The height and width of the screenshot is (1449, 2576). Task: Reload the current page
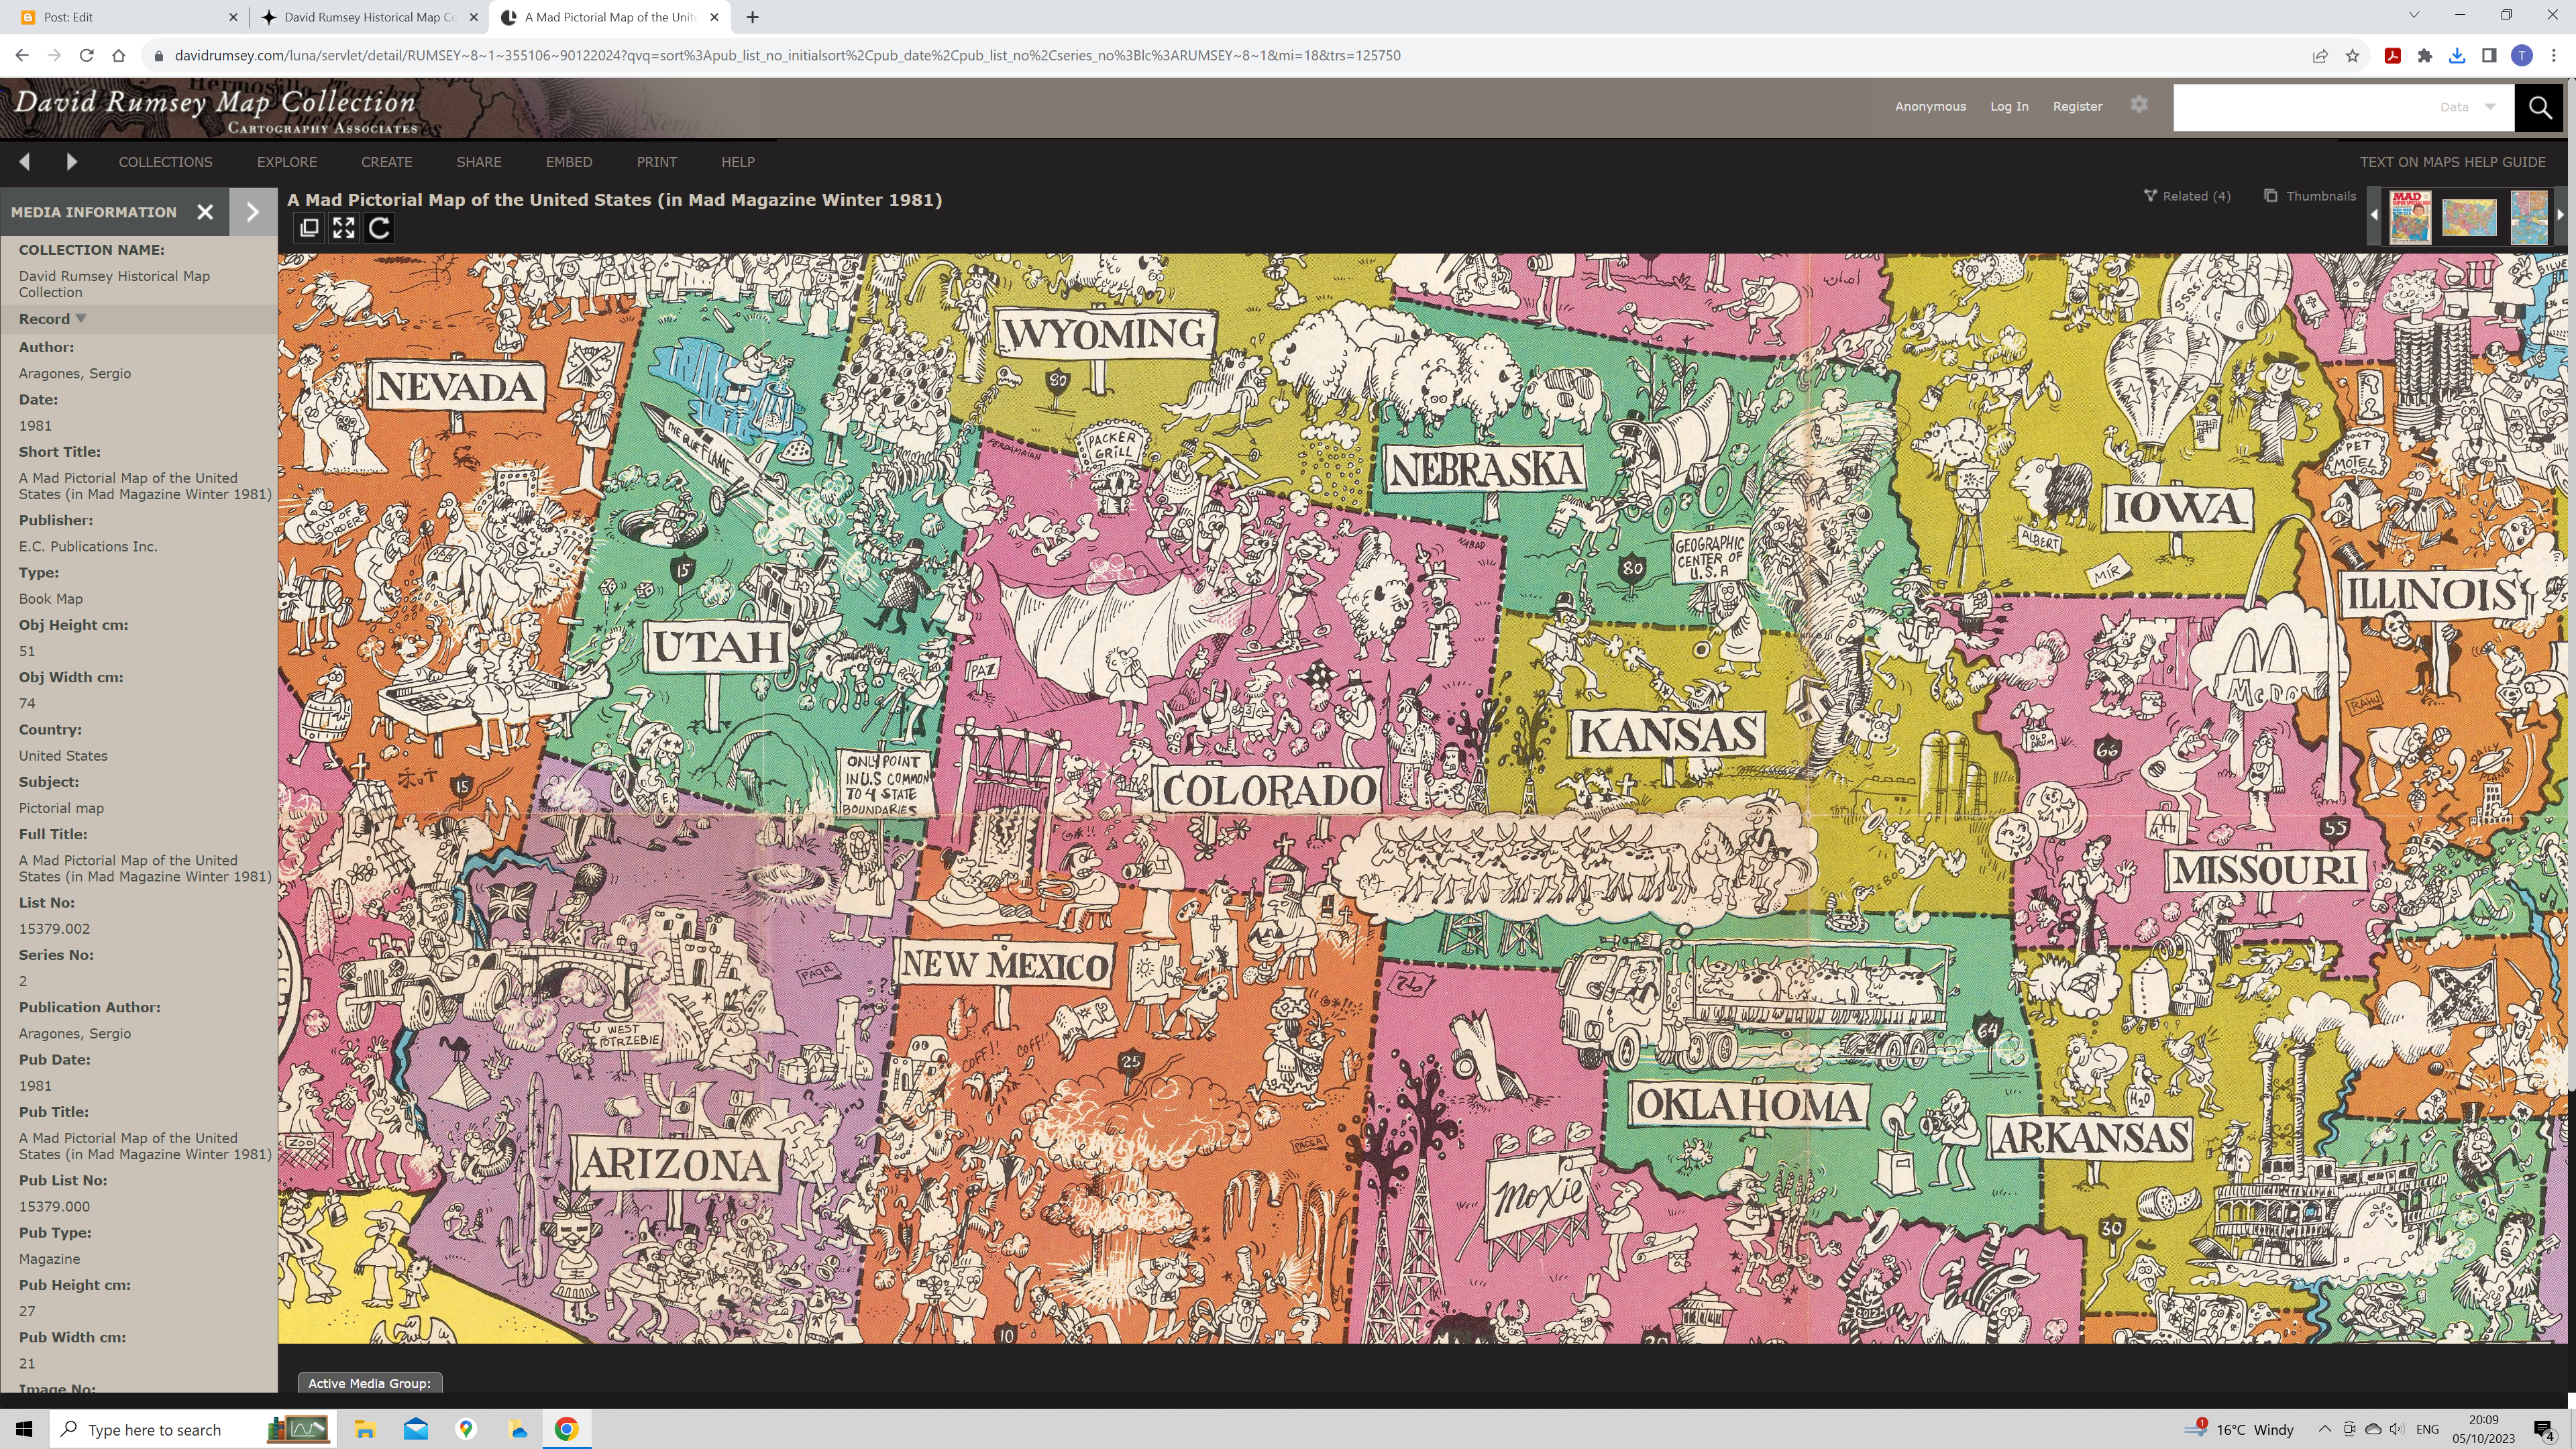86,55
